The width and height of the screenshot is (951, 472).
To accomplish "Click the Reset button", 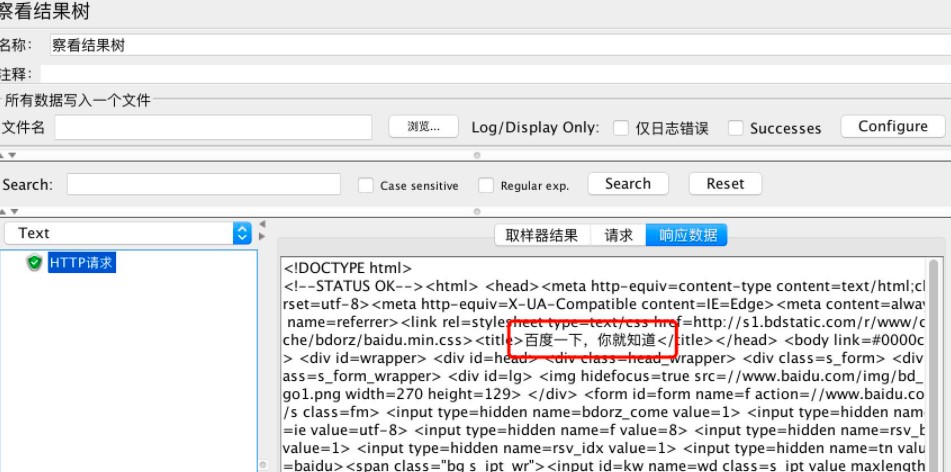I will tap(725, 184).
